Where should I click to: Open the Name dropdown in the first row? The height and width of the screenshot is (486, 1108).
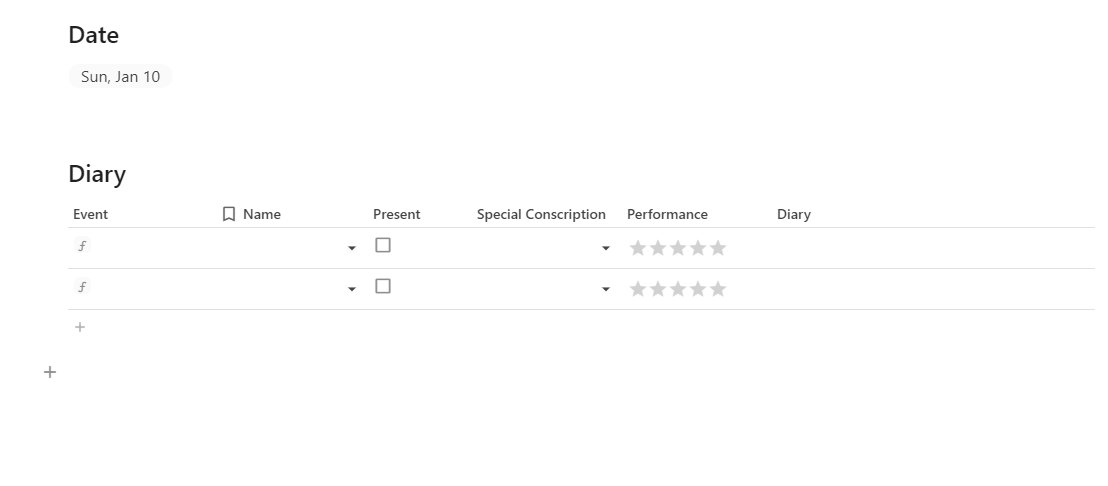(352, 248)
